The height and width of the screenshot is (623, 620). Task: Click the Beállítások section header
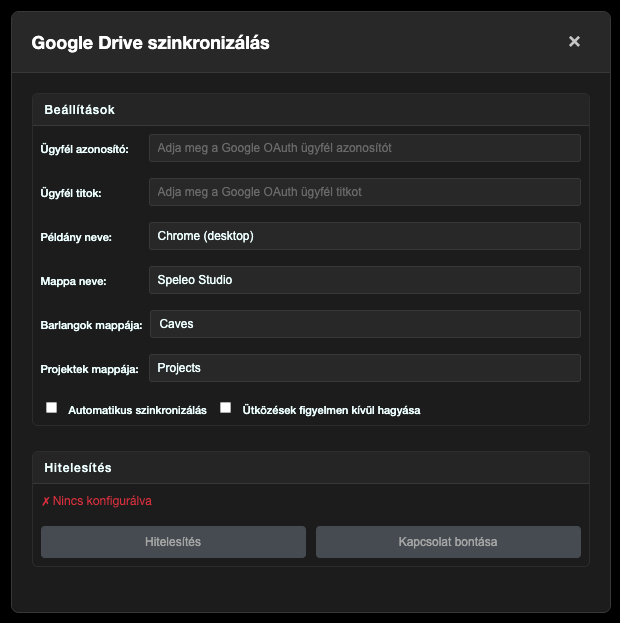pos(79,109)
